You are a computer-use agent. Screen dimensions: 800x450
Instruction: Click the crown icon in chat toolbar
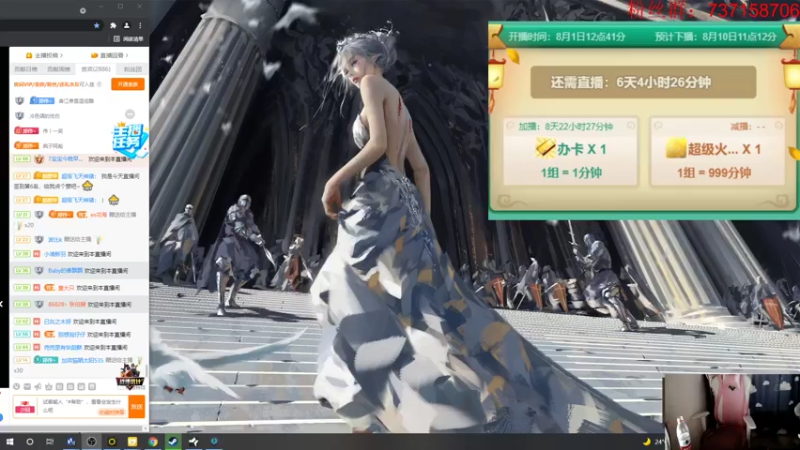(48, 387)
